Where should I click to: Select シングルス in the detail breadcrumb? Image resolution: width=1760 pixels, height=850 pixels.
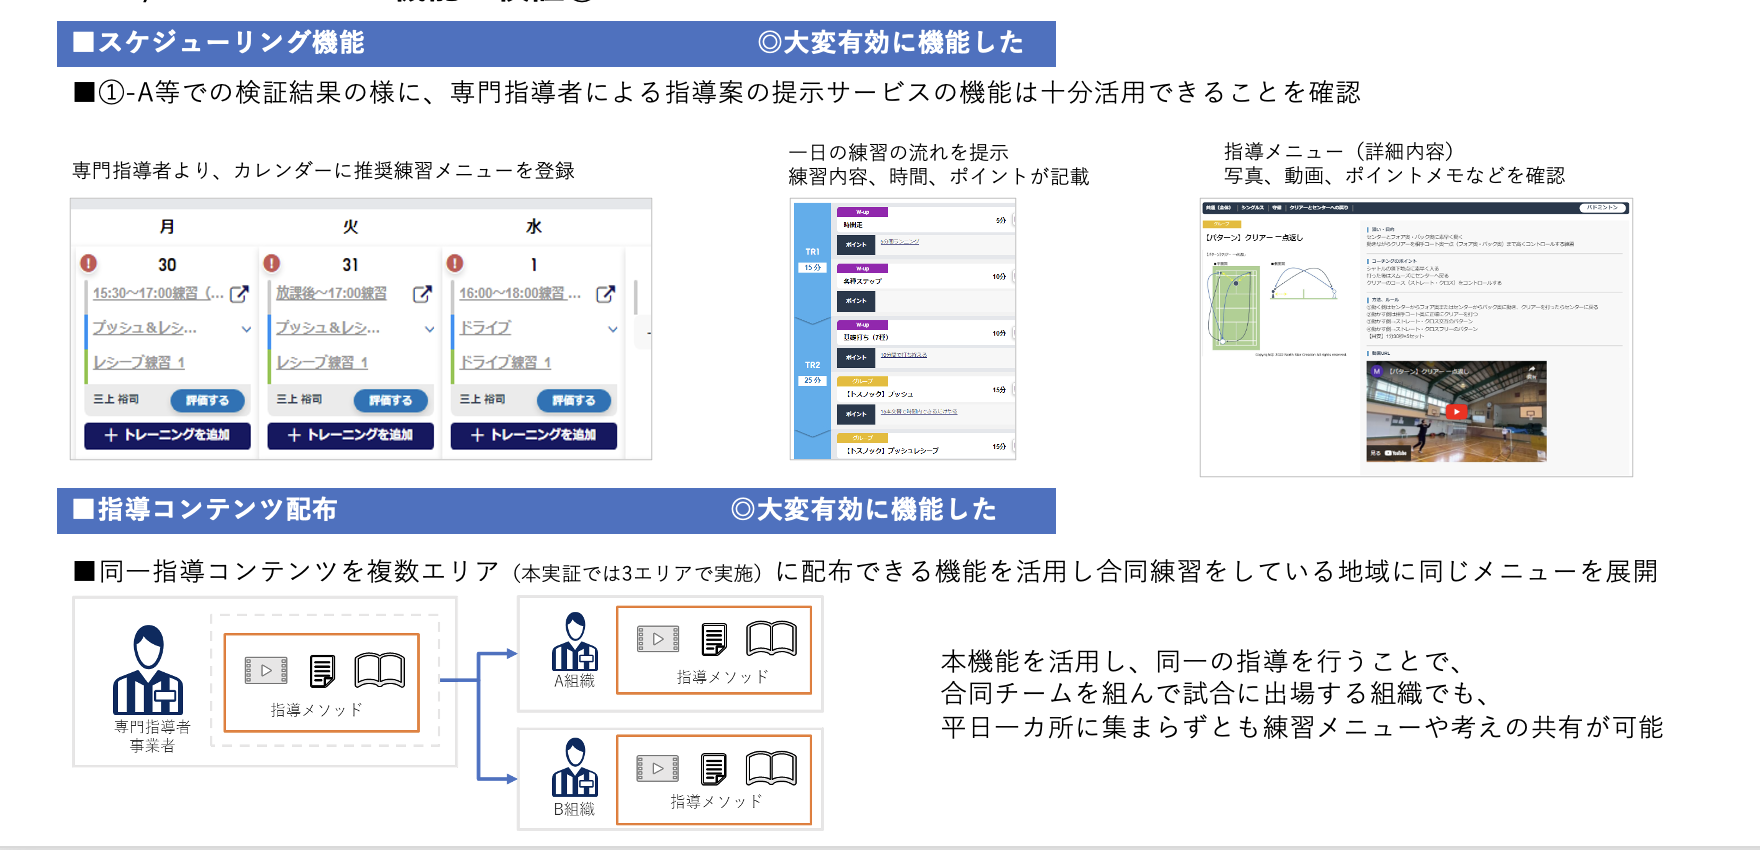tap(1253, 208)
